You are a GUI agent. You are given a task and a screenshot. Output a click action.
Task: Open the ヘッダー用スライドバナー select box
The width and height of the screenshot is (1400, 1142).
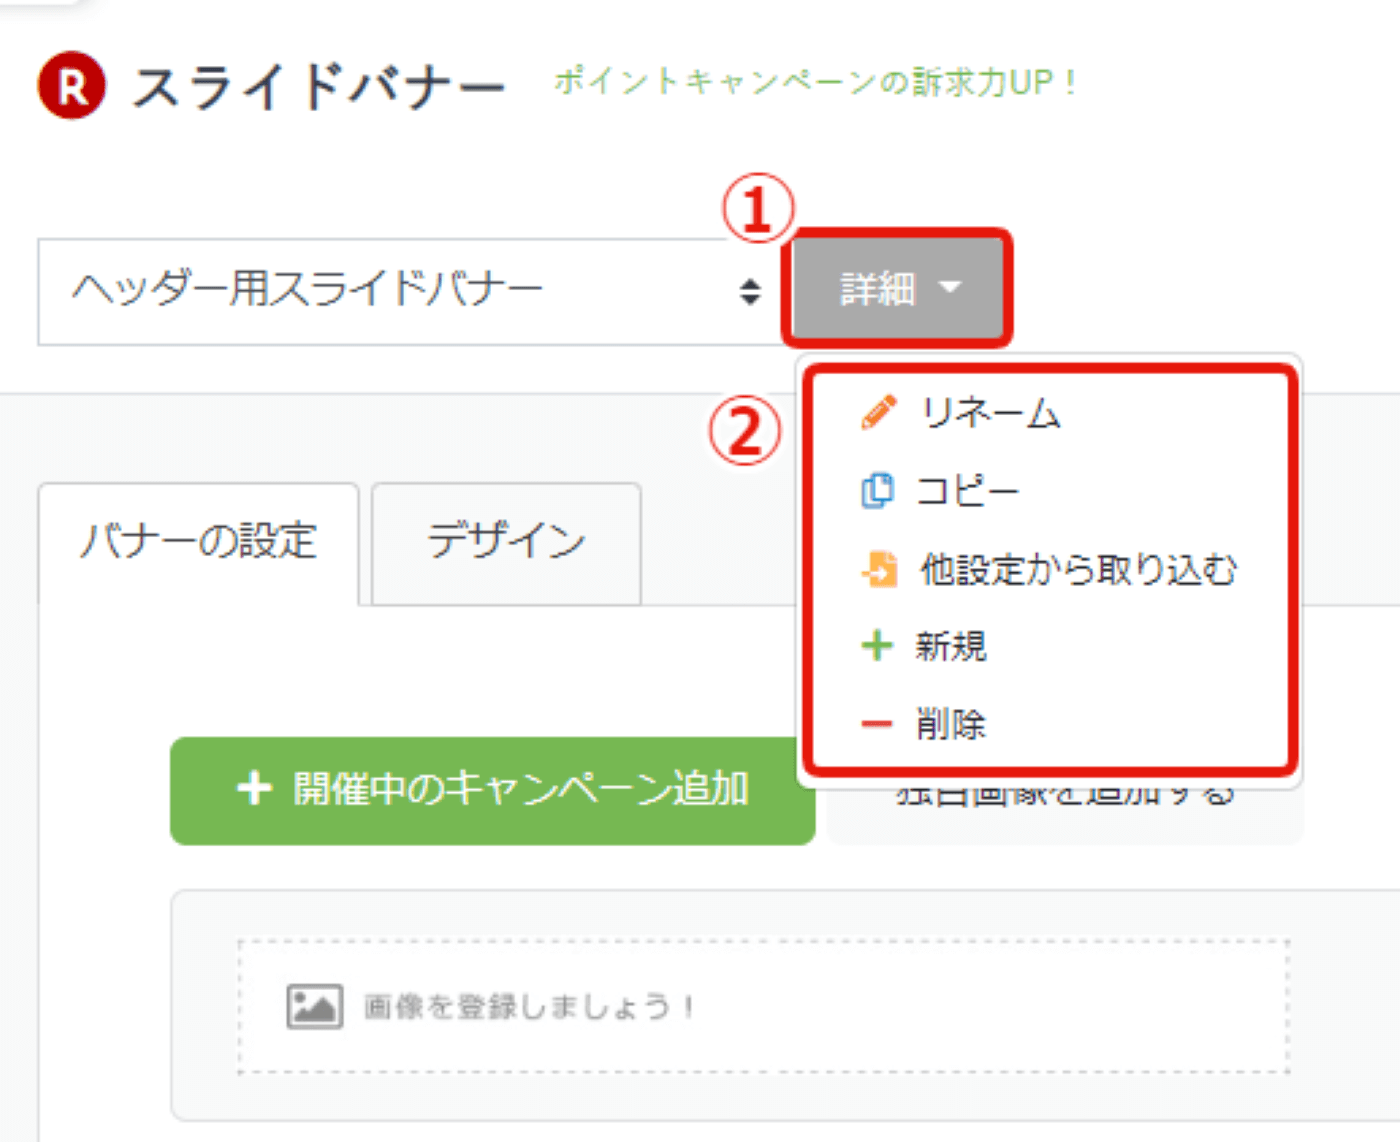coord(410,292)
